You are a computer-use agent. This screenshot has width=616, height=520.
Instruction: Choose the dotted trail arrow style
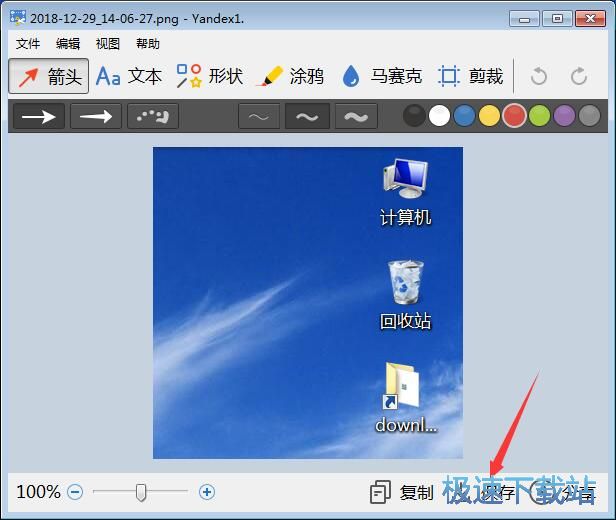[153, 117]
